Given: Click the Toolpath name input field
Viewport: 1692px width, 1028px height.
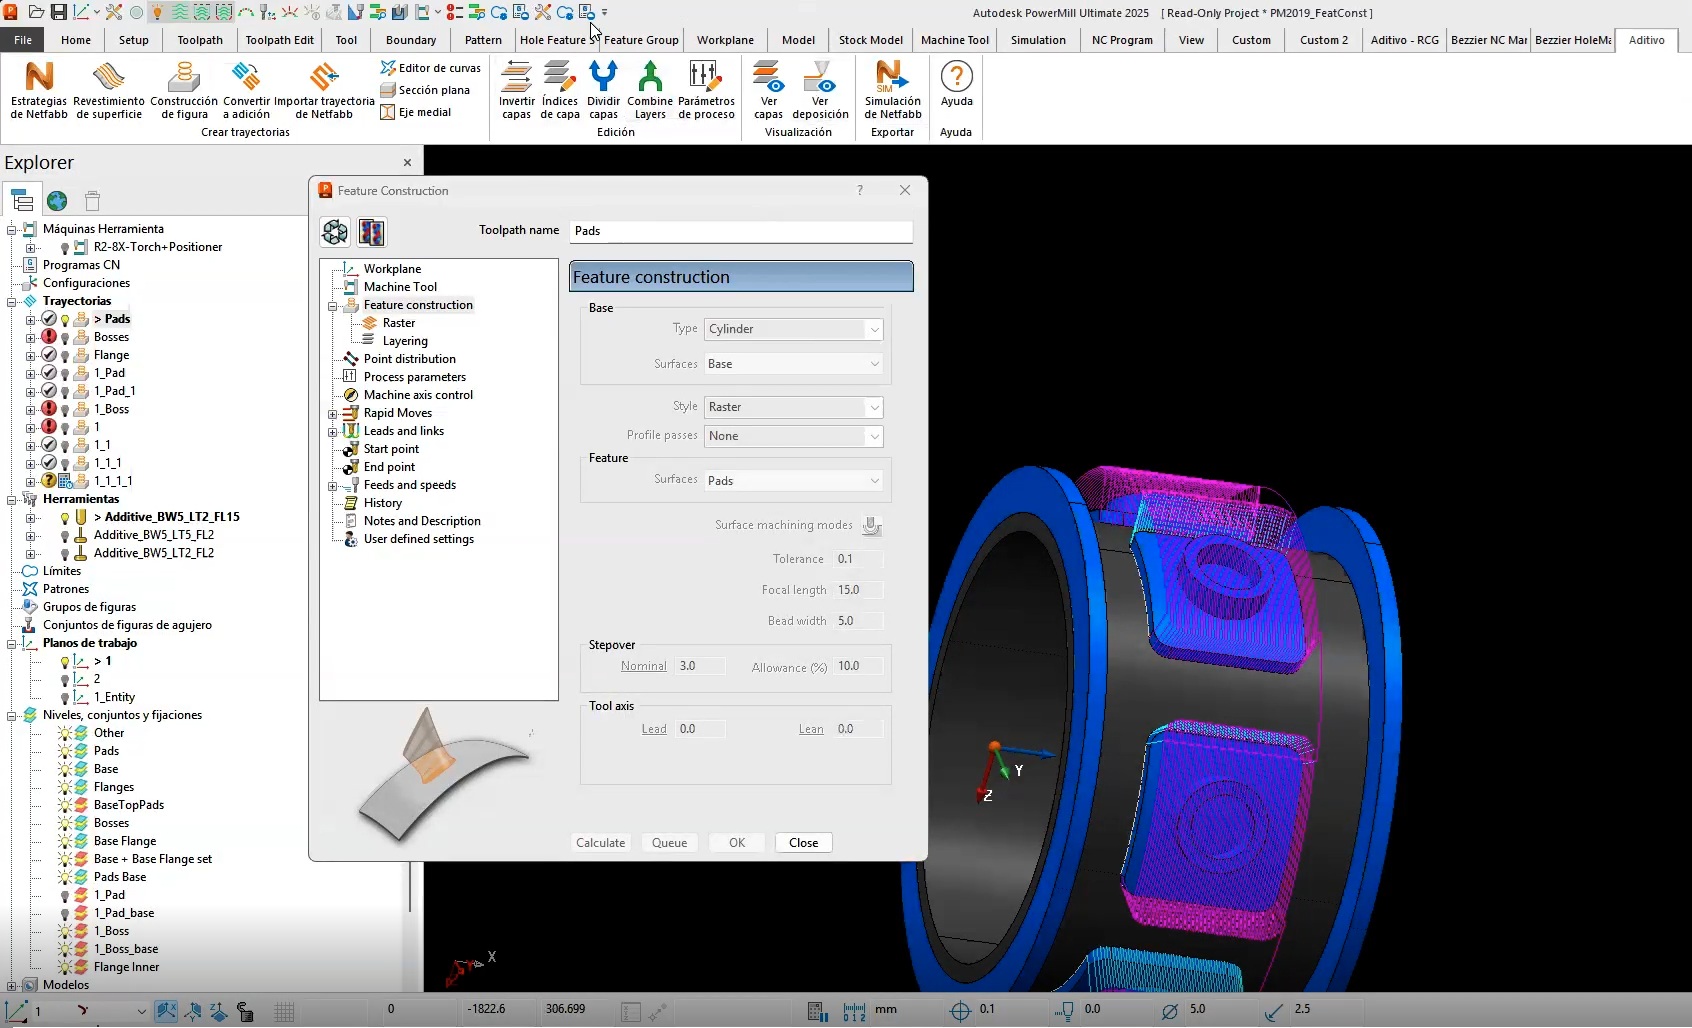Looking at the screenshot, I should pos(740,231).
